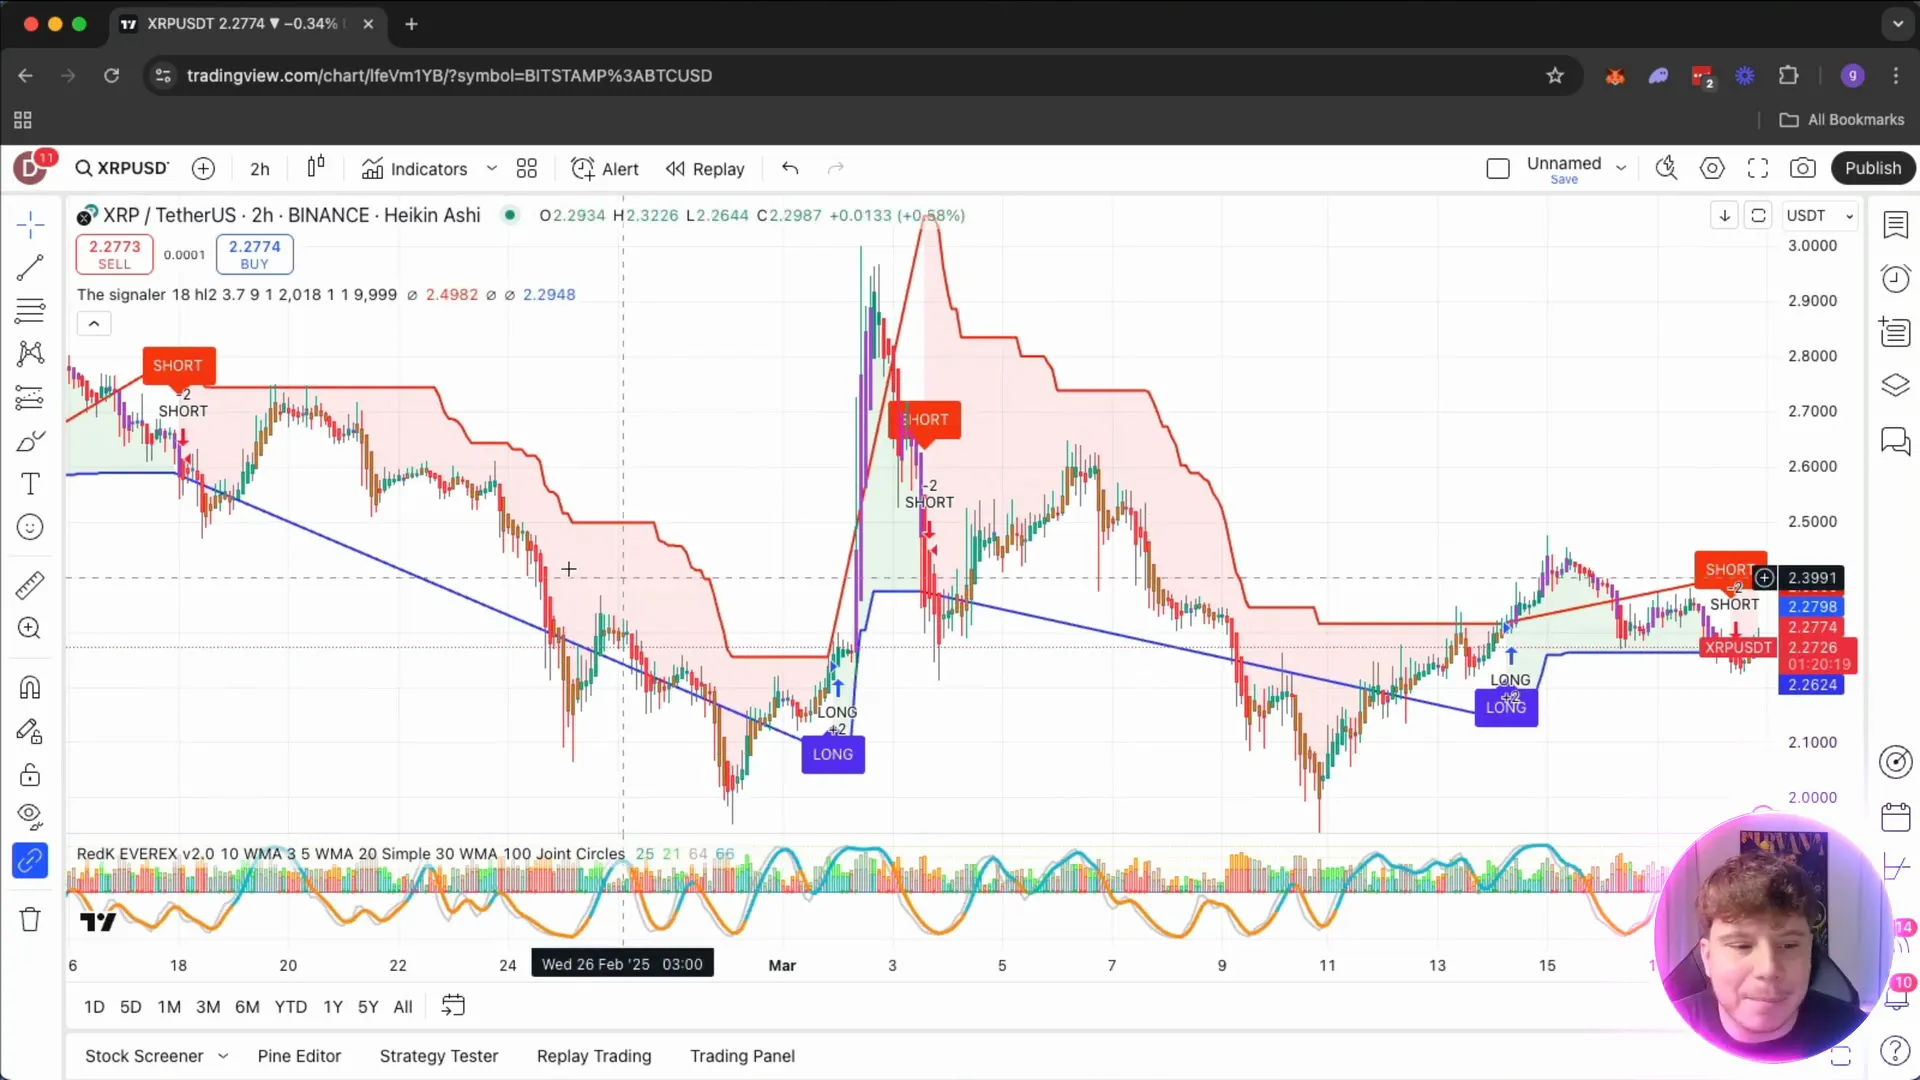Select the Text annotation tool

point(30,484)
